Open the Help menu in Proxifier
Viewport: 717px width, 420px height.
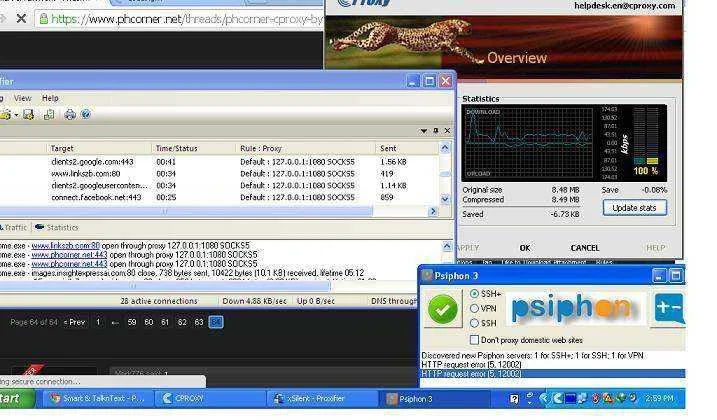pyautogui.click(x=50, y=98)
